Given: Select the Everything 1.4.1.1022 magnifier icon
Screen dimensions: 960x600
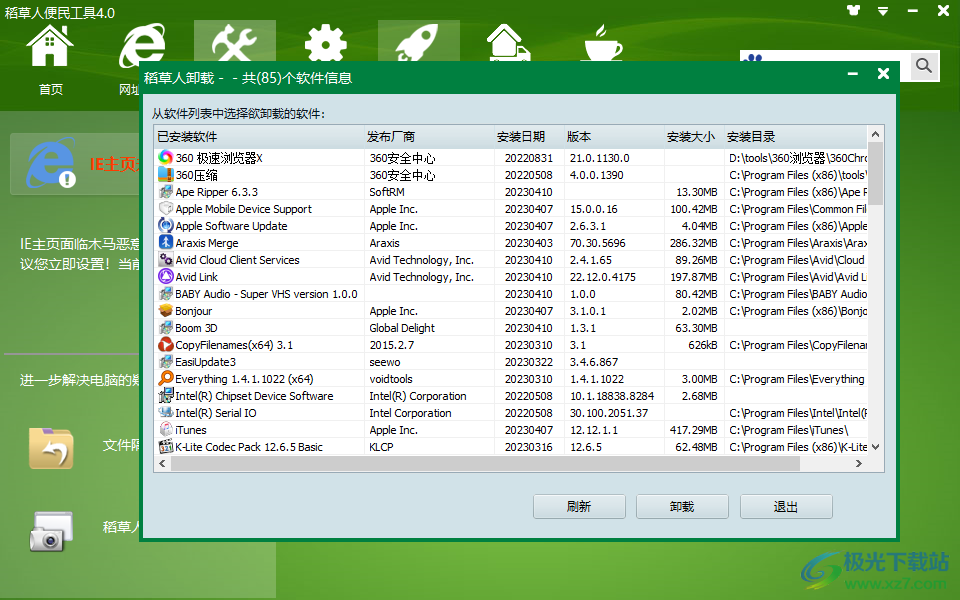Looking at the screenshot, I should tap(165, 378).
